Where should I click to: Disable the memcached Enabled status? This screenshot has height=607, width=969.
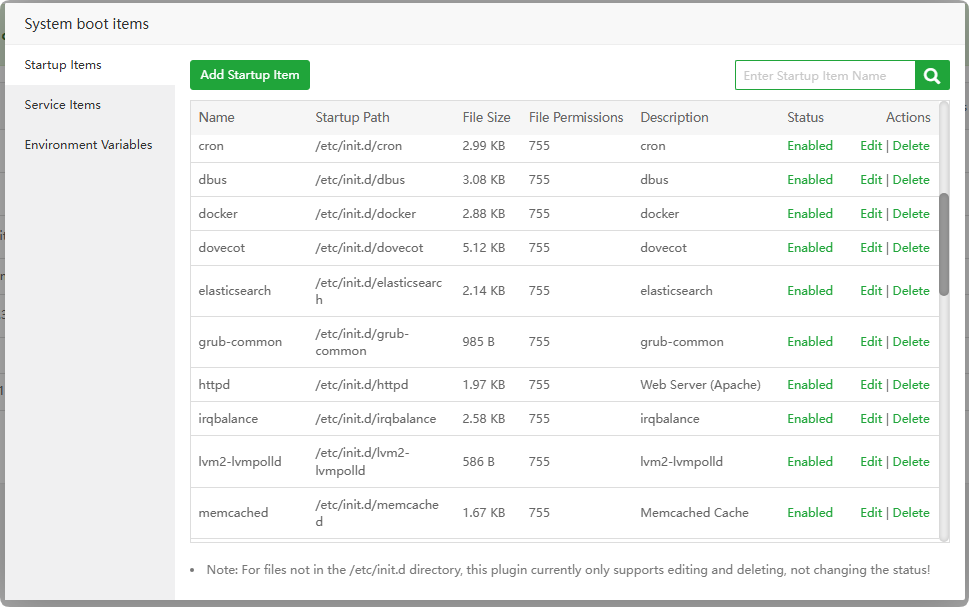tap(810, 513)
